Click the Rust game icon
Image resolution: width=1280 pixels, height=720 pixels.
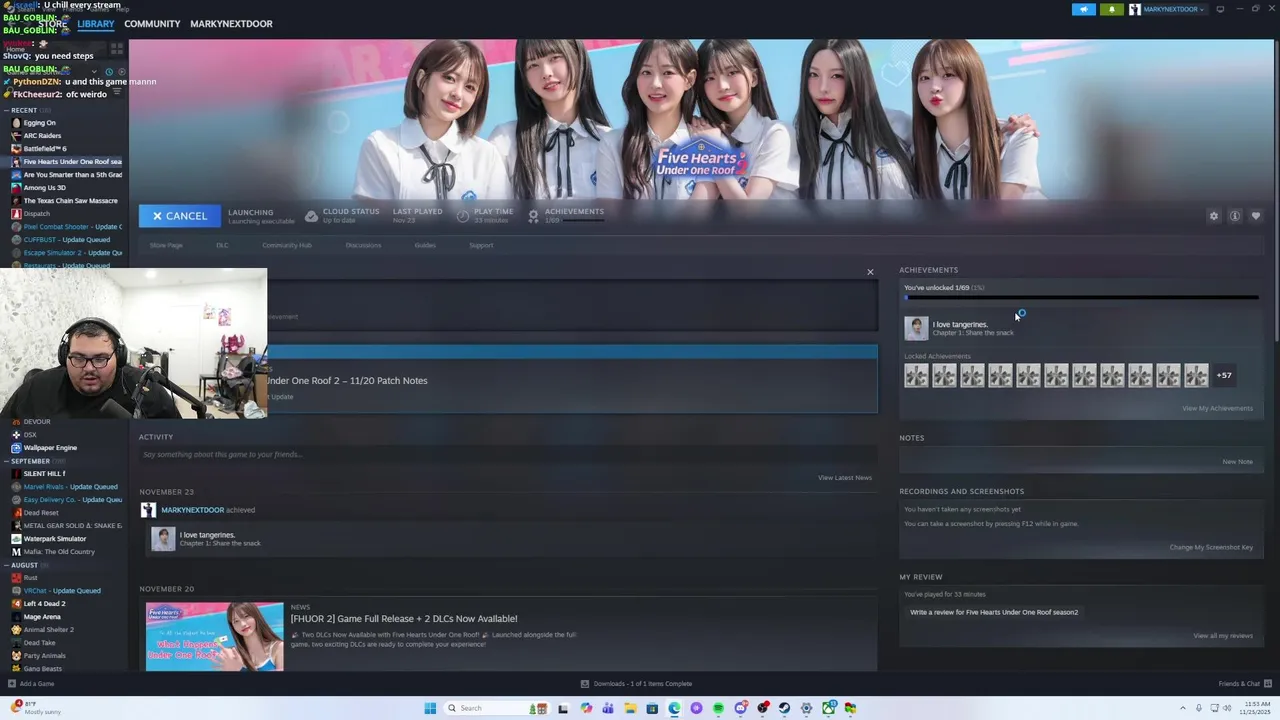(x=16, y=578)
